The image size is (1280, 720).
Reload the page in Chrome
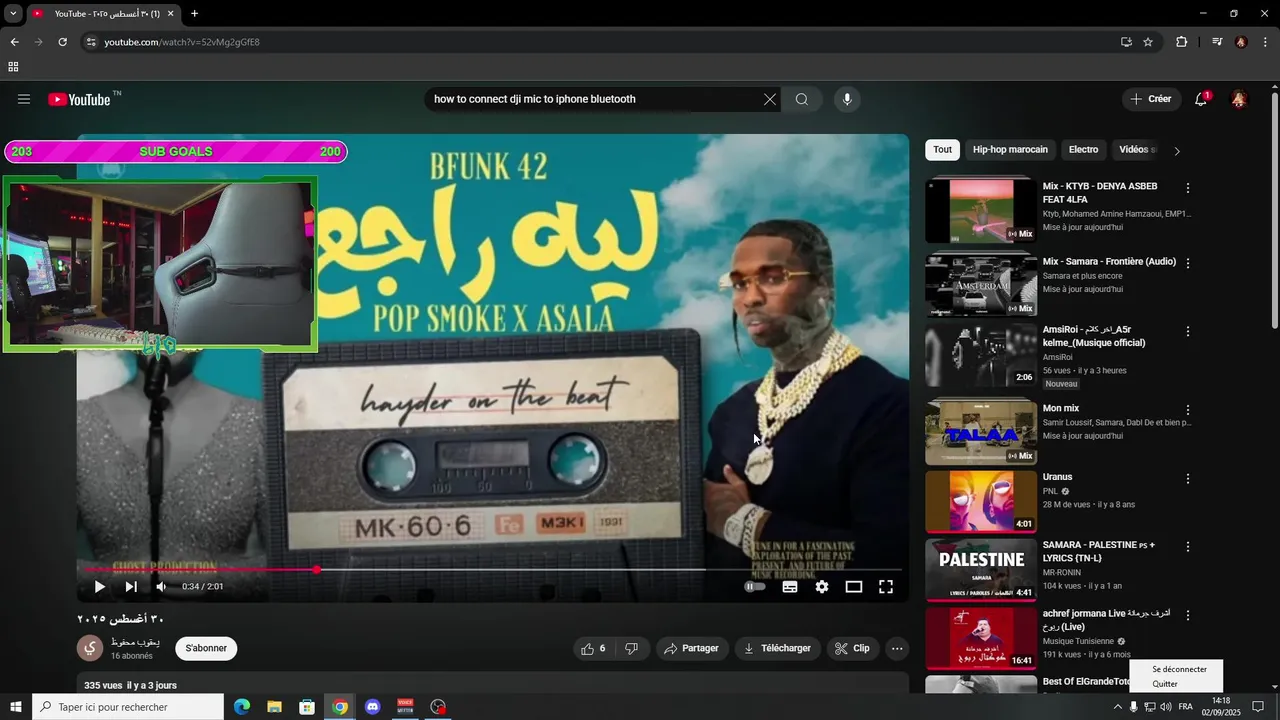[x=62, y=42]
